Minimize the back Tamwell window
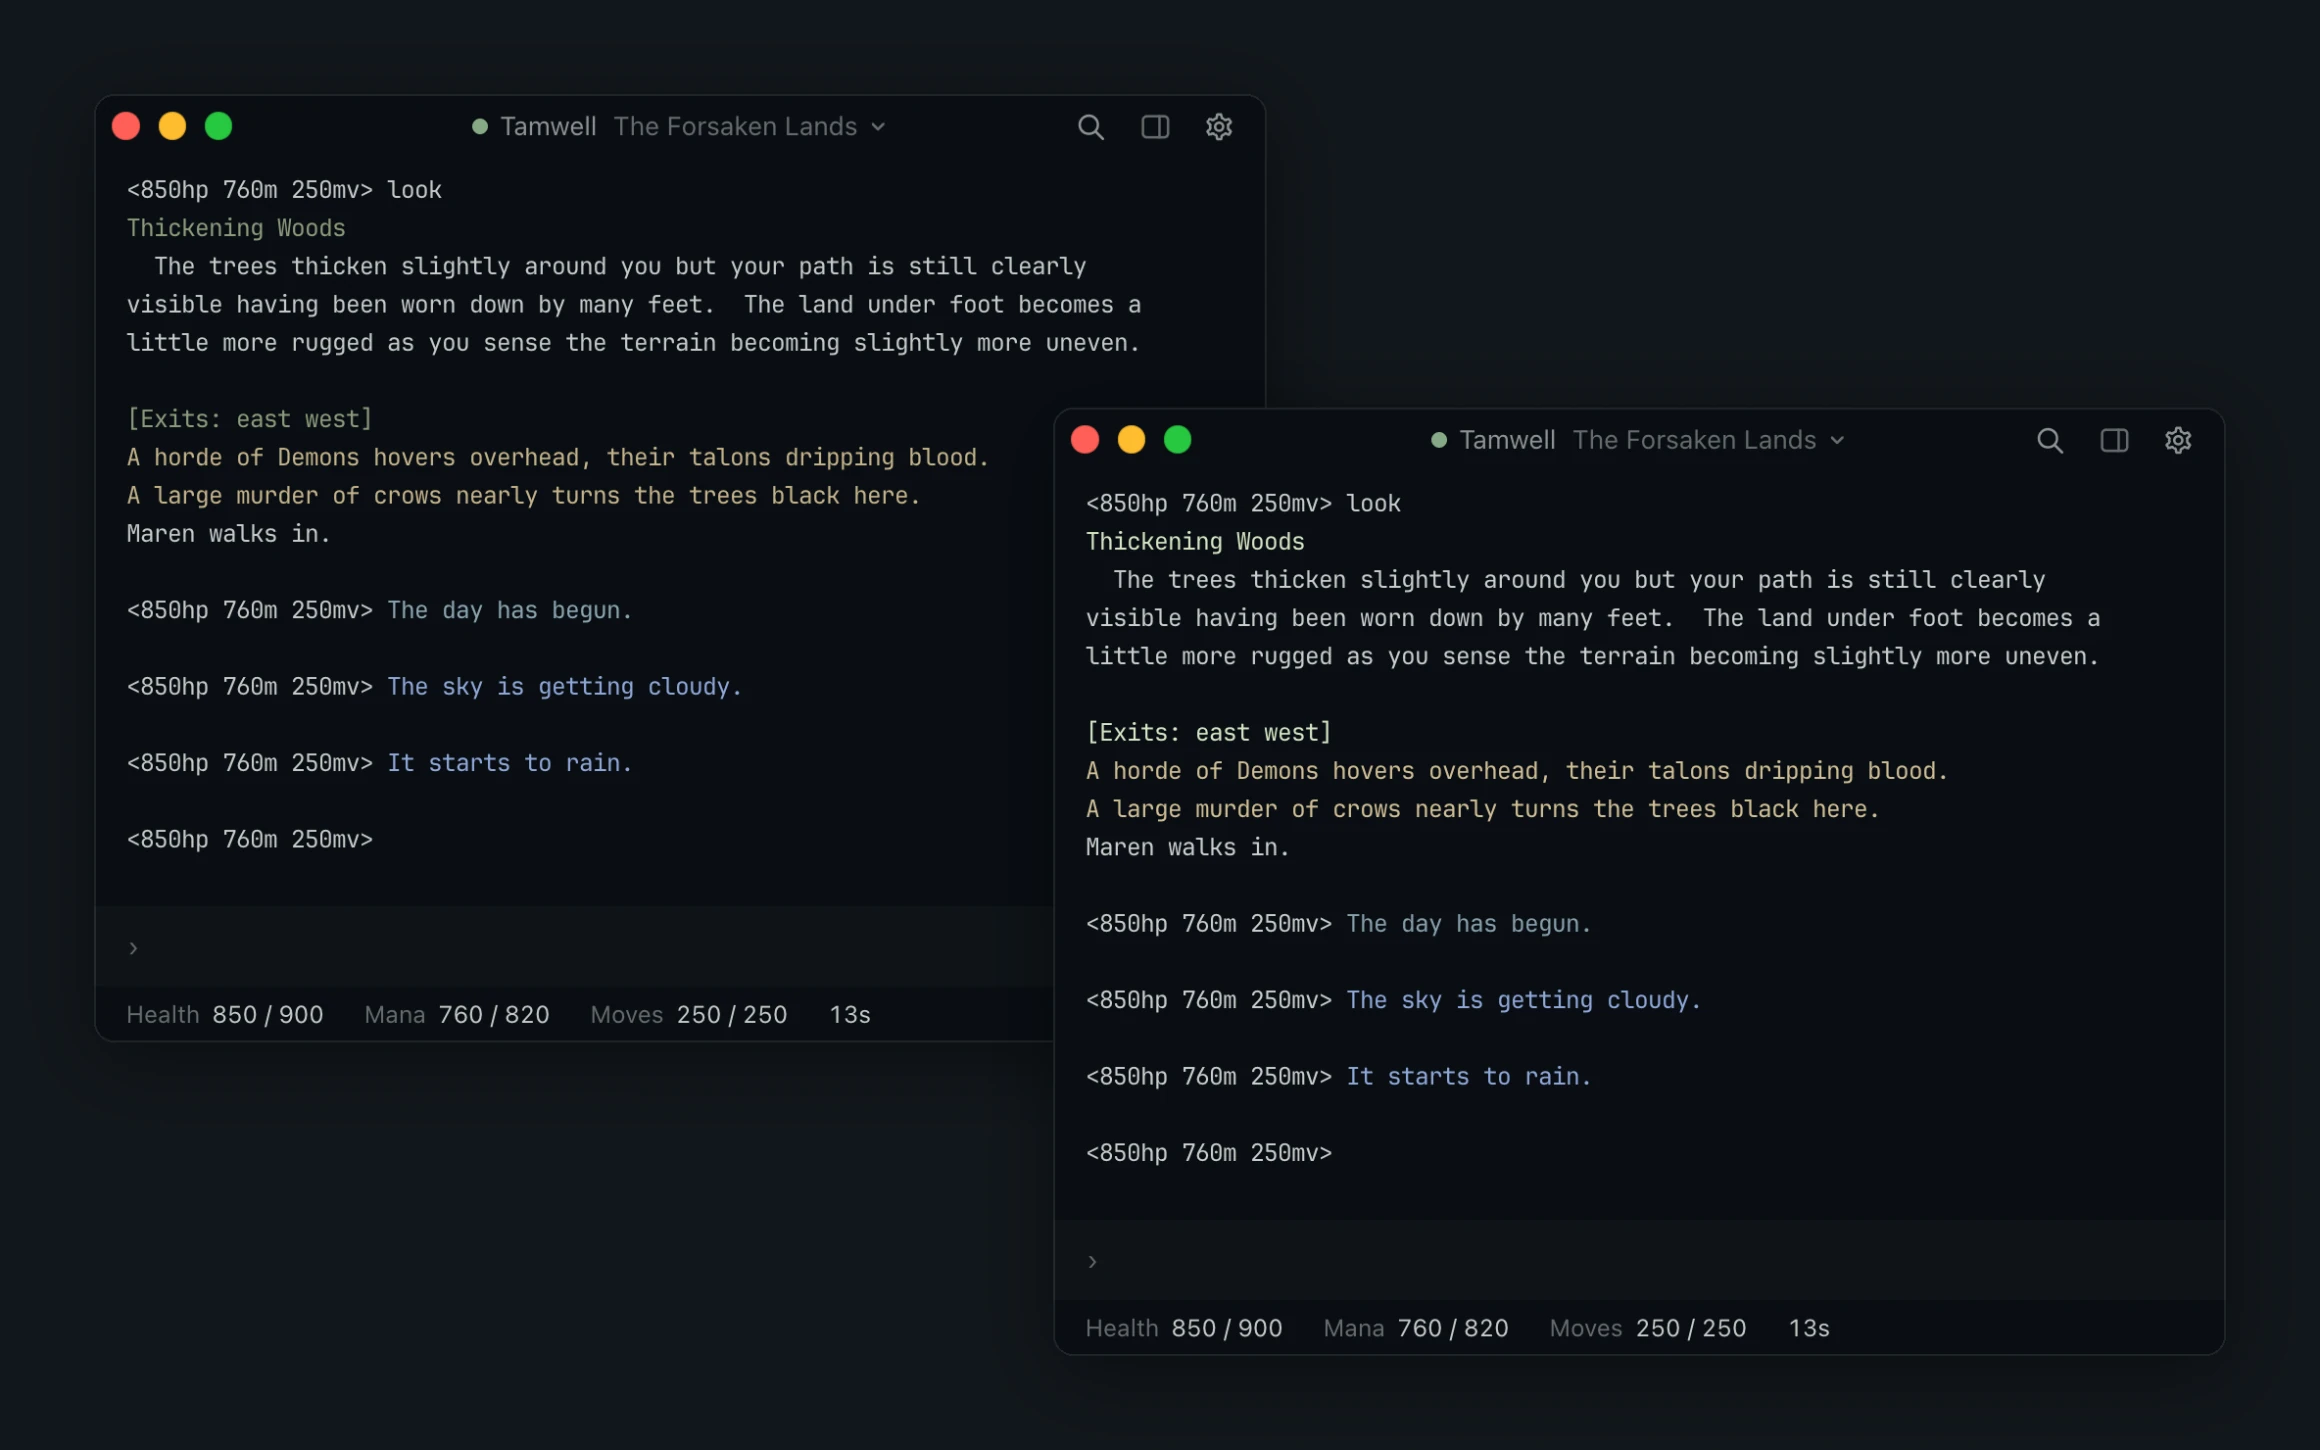Screen dimensions: 2320x1450 pos(172,126)
